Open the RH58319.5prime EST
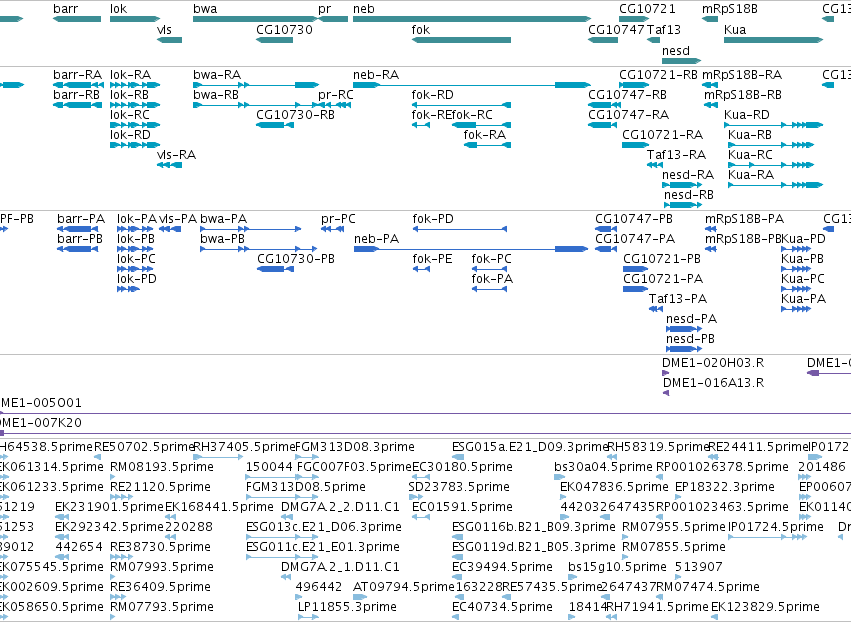Screen dimensions: 851x622 coord(612,457)
